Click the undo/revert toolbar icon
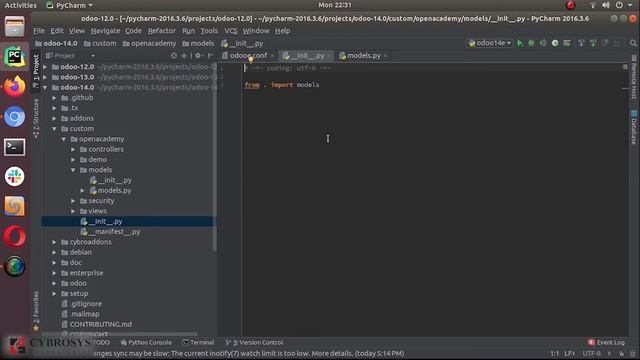 click(617, 43)
